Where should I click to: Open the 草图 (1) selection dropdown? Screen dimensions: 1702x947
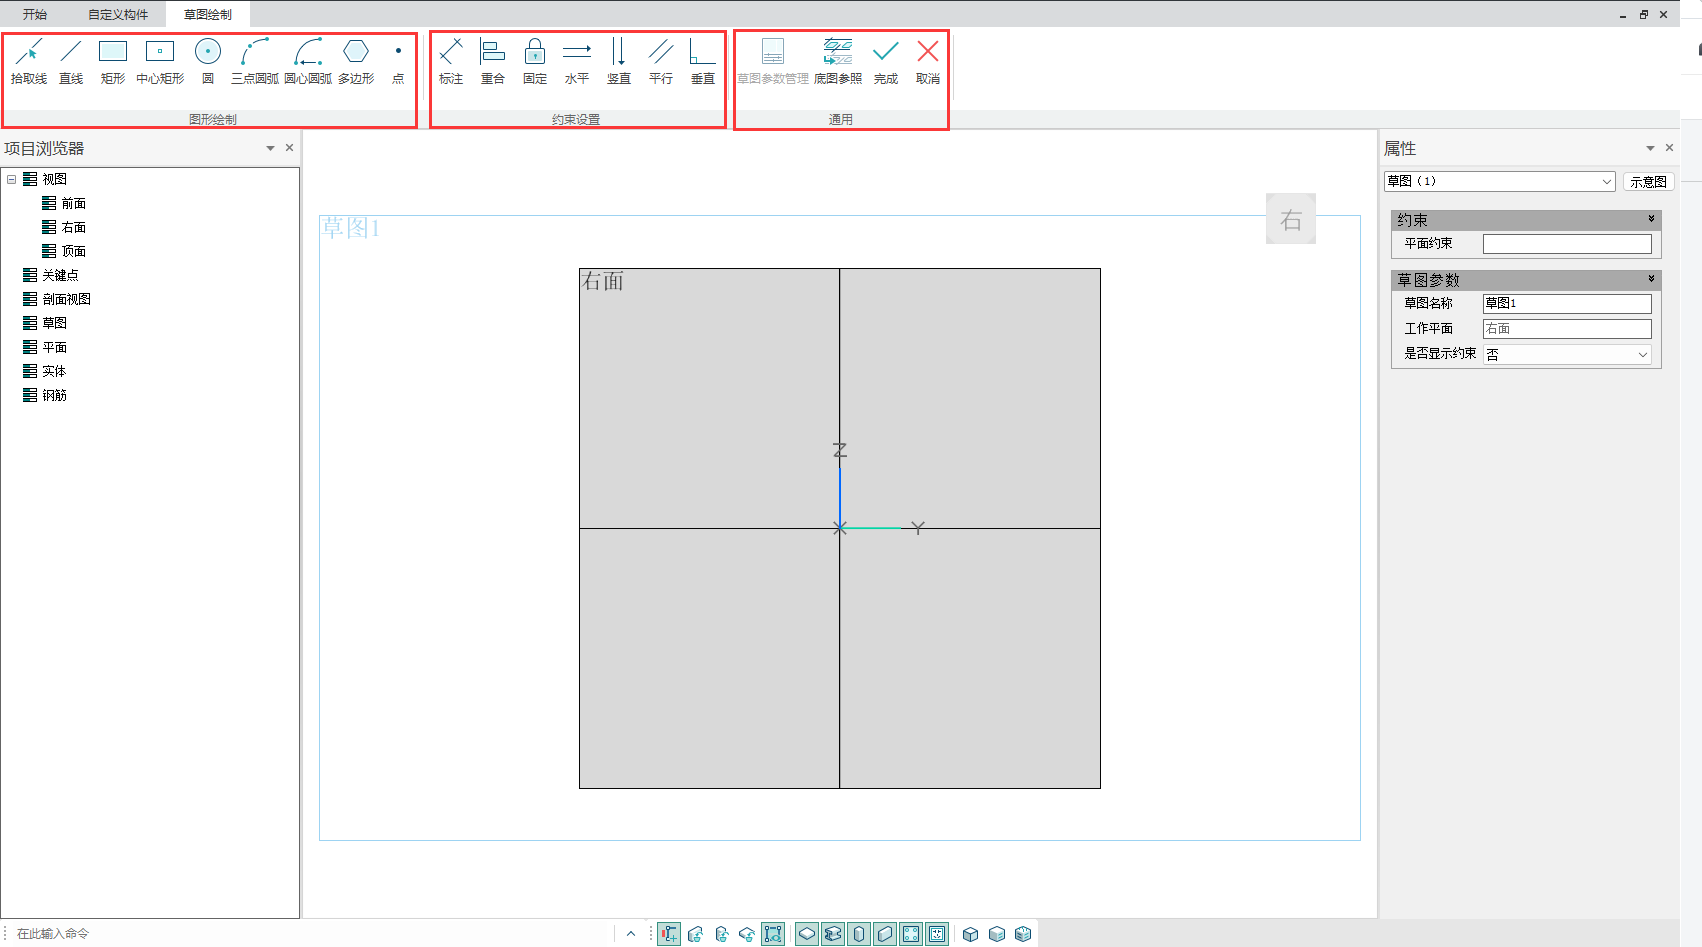pos(1500,181)
